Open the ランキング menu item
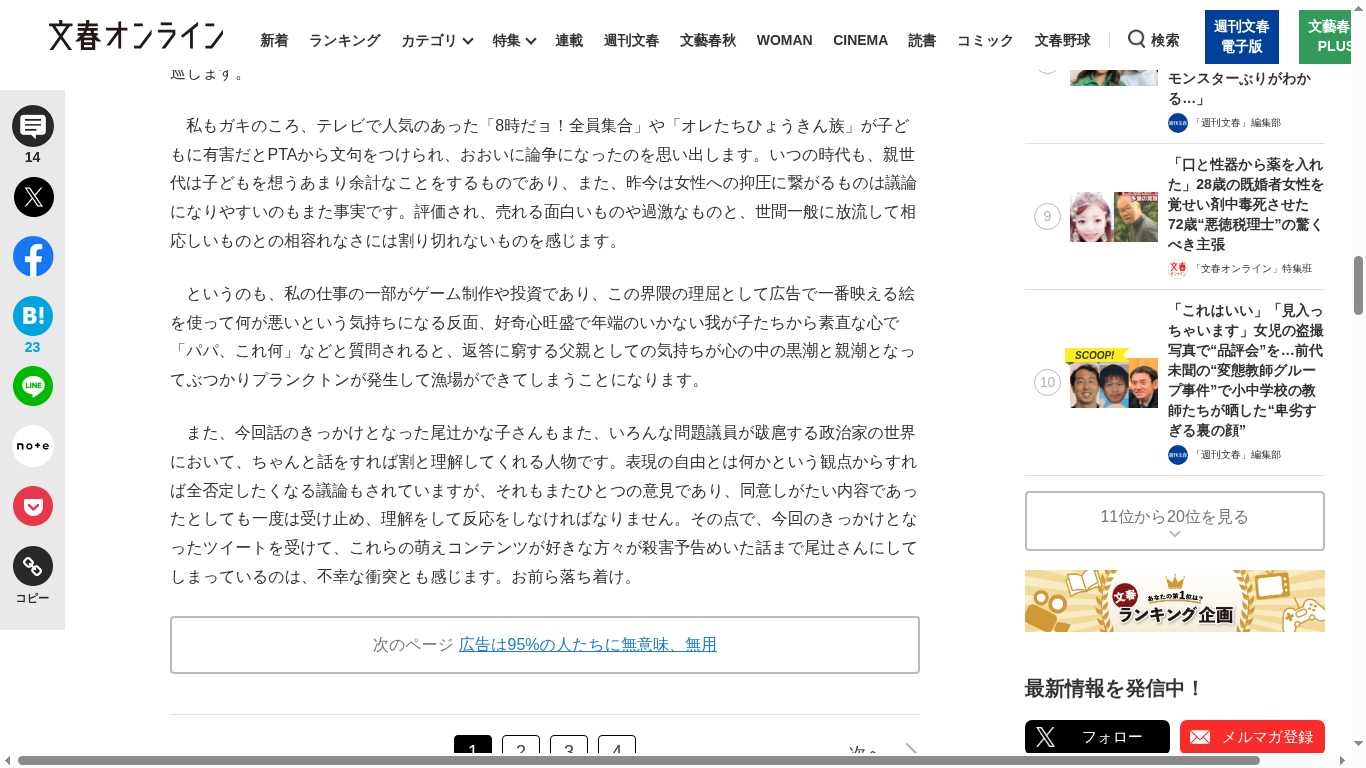The image size is (1366, 768). 344,41
